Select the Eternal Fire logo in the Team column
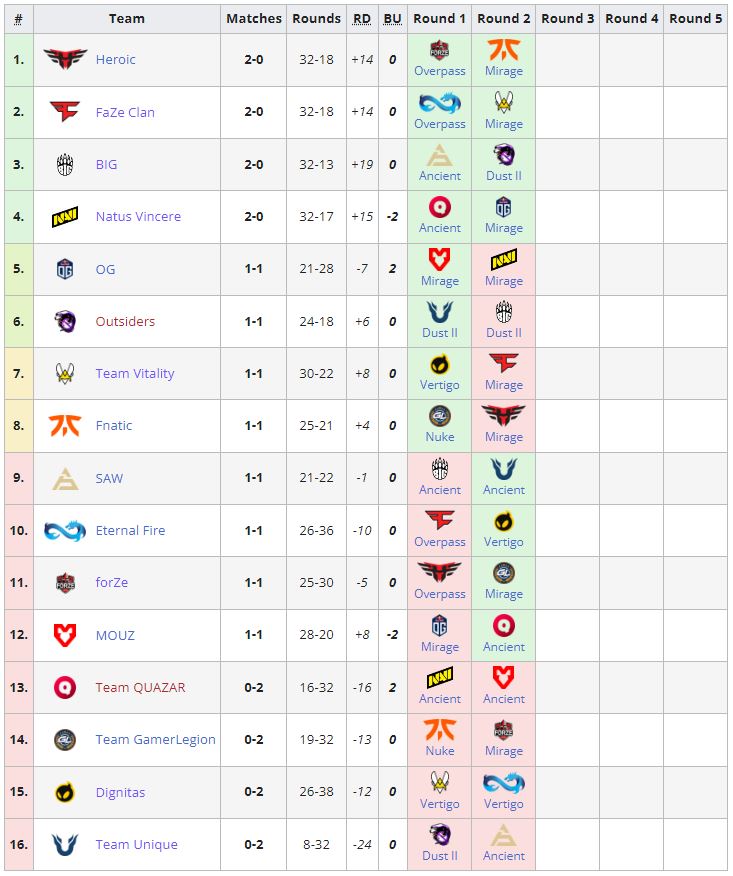The width and height of the screenshot is (733, 876). click(x=65, y=531)
